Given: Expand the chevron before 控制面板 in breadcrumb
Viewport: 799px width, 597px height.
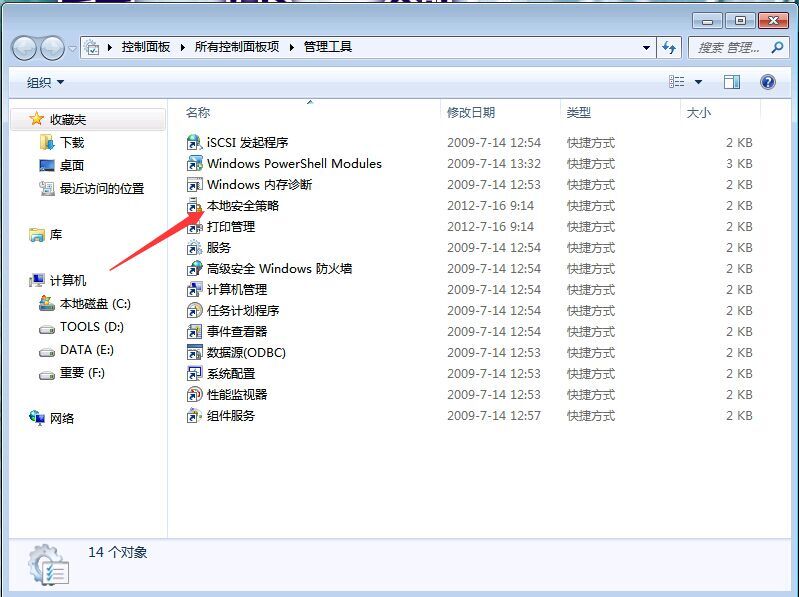Looking at the screenshot, I should click(x=110, y=47).
